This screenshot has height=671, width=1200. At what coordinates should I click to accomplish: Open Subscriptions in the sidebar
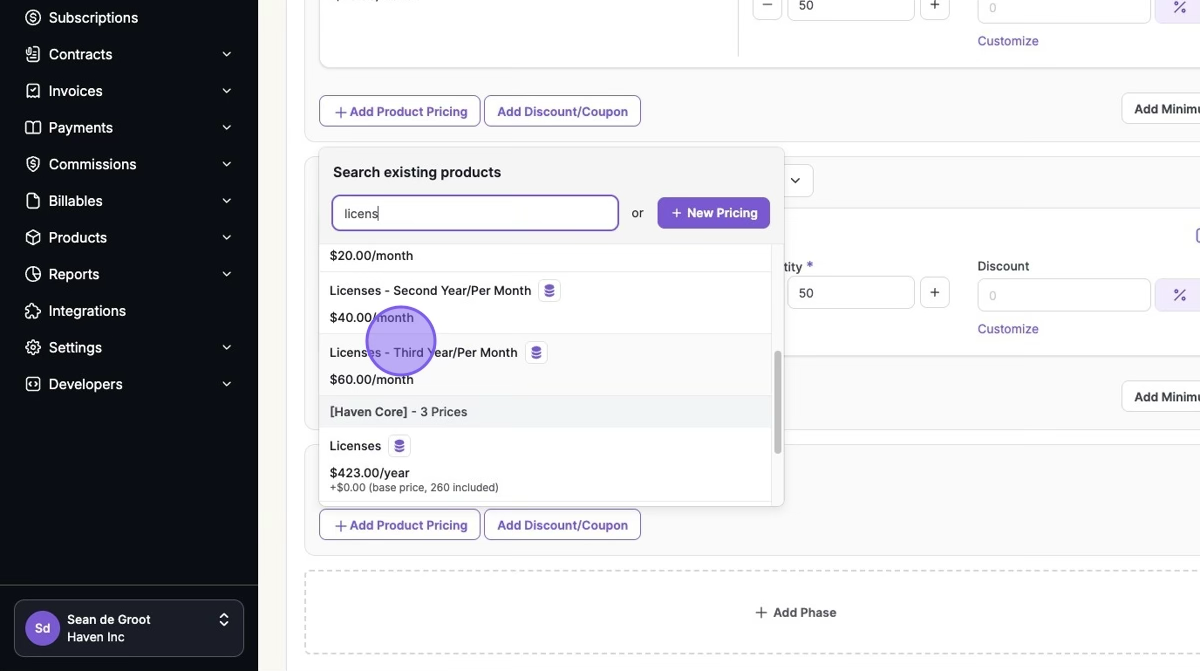[x=93, y=18]
